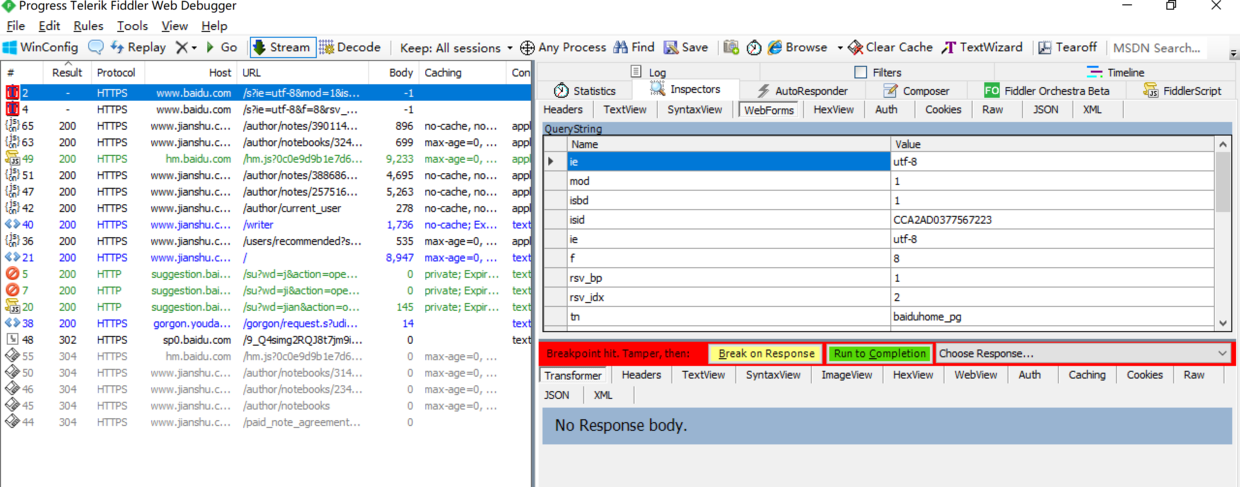
Task: Open the TextWizard tool
Action: pyautogui.click(x=982, y=47)
